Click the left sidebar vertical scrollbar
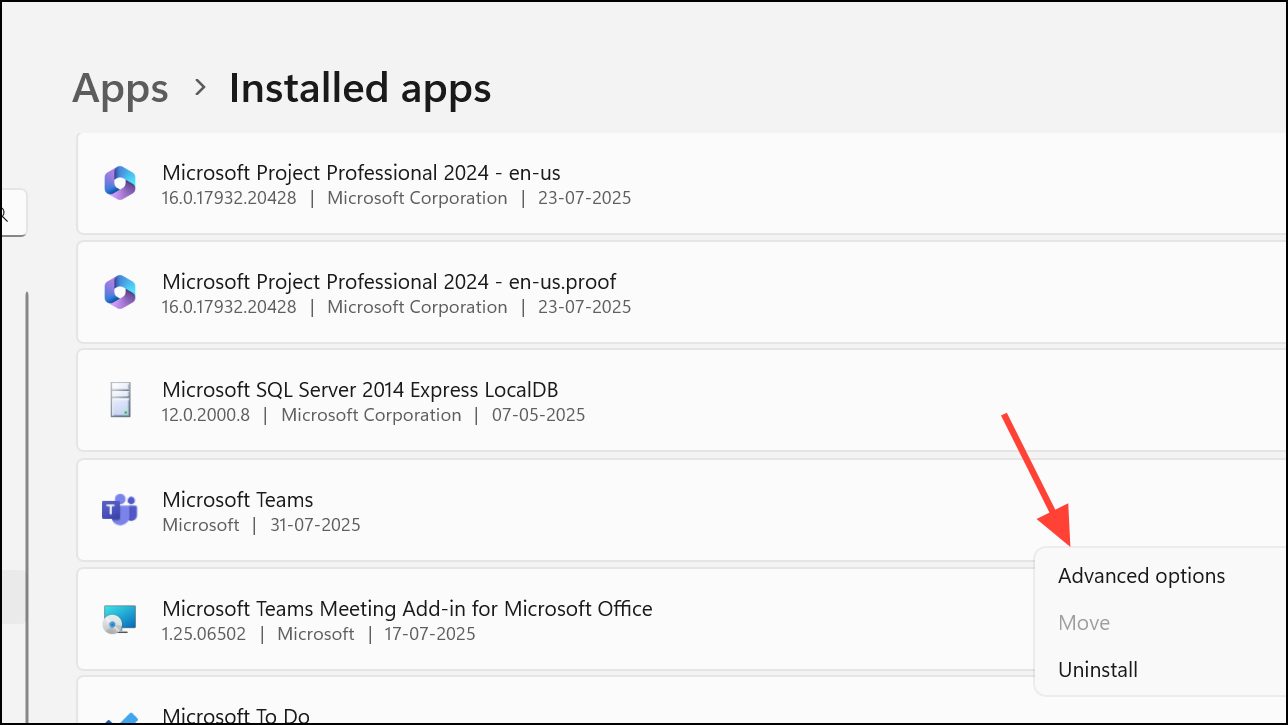Screen dimensions: 1288x725 click(27, 500)
